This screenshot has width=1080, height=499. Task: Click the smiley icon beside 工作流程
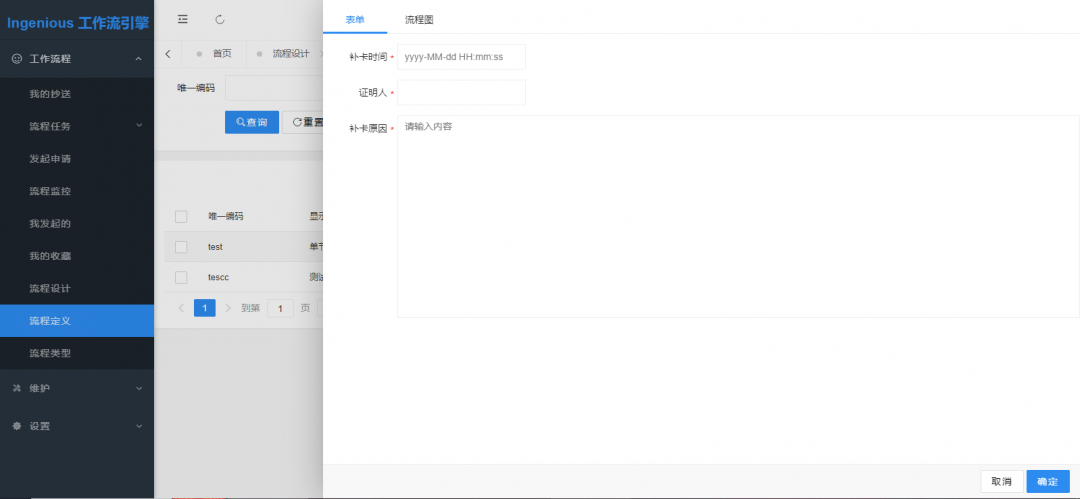point(17,59)
